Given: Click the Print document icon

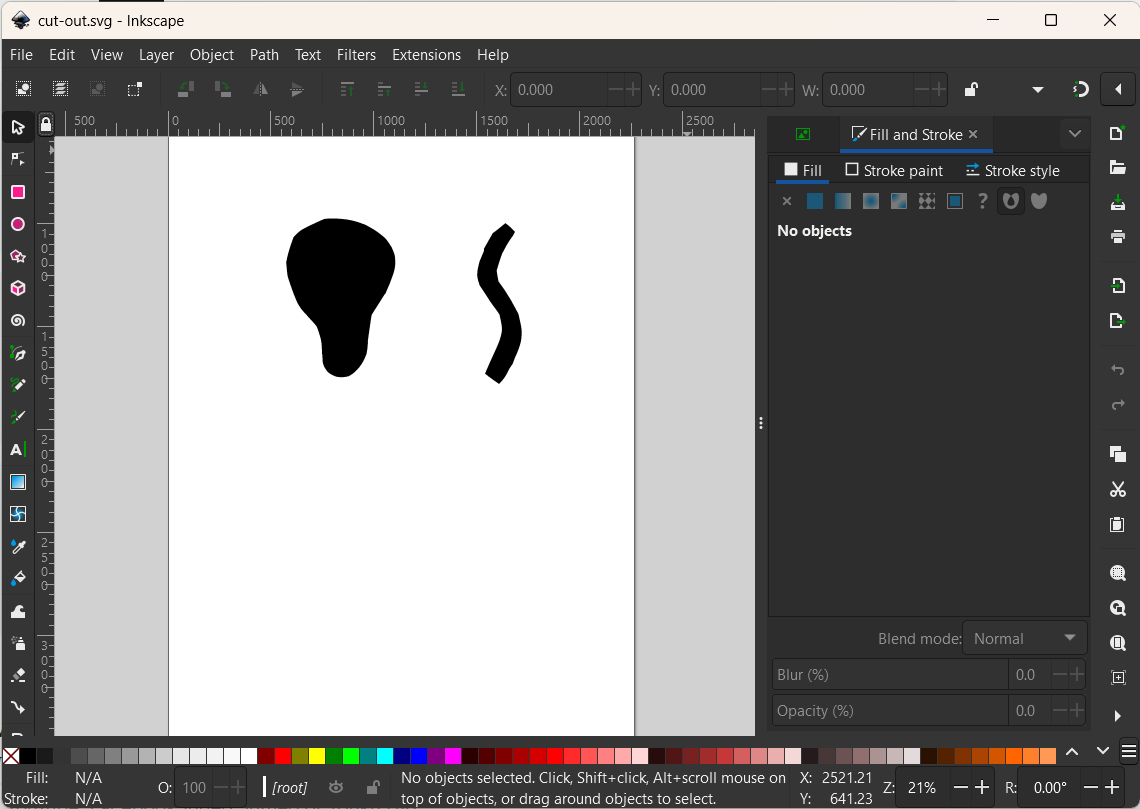Looking at the screenshot, I should pos(1118,237).
